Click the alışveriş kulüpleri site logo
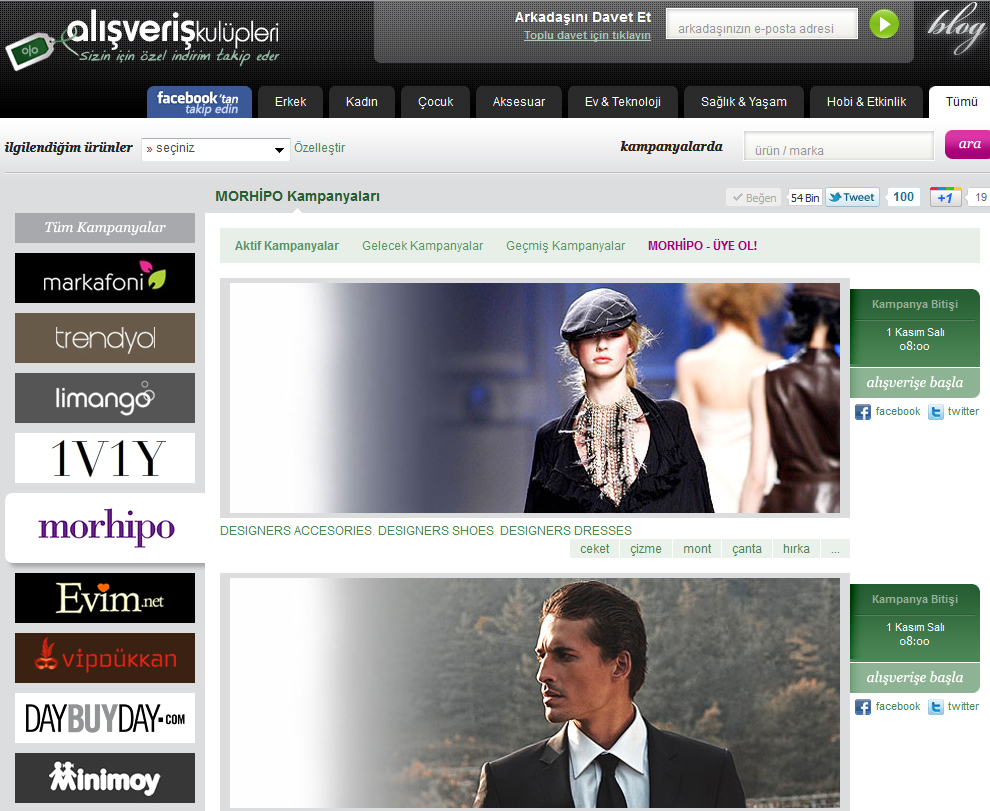Viewport: 990px width, 811px height. (143, 40)
